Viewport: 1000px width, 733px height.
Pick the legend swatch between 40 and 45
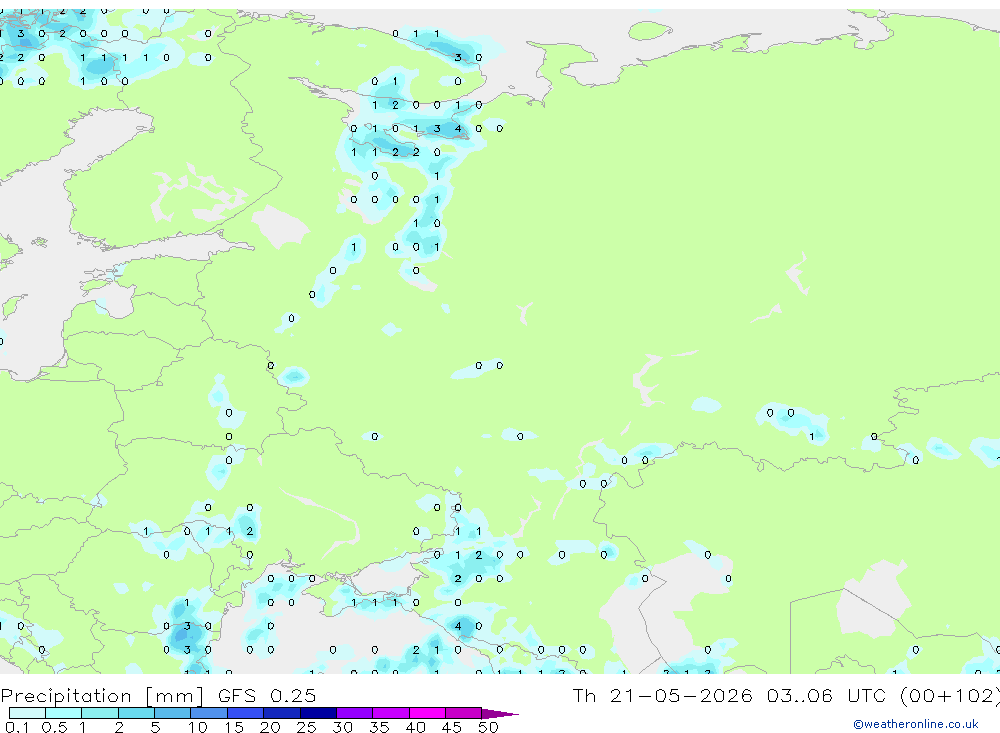427,713
